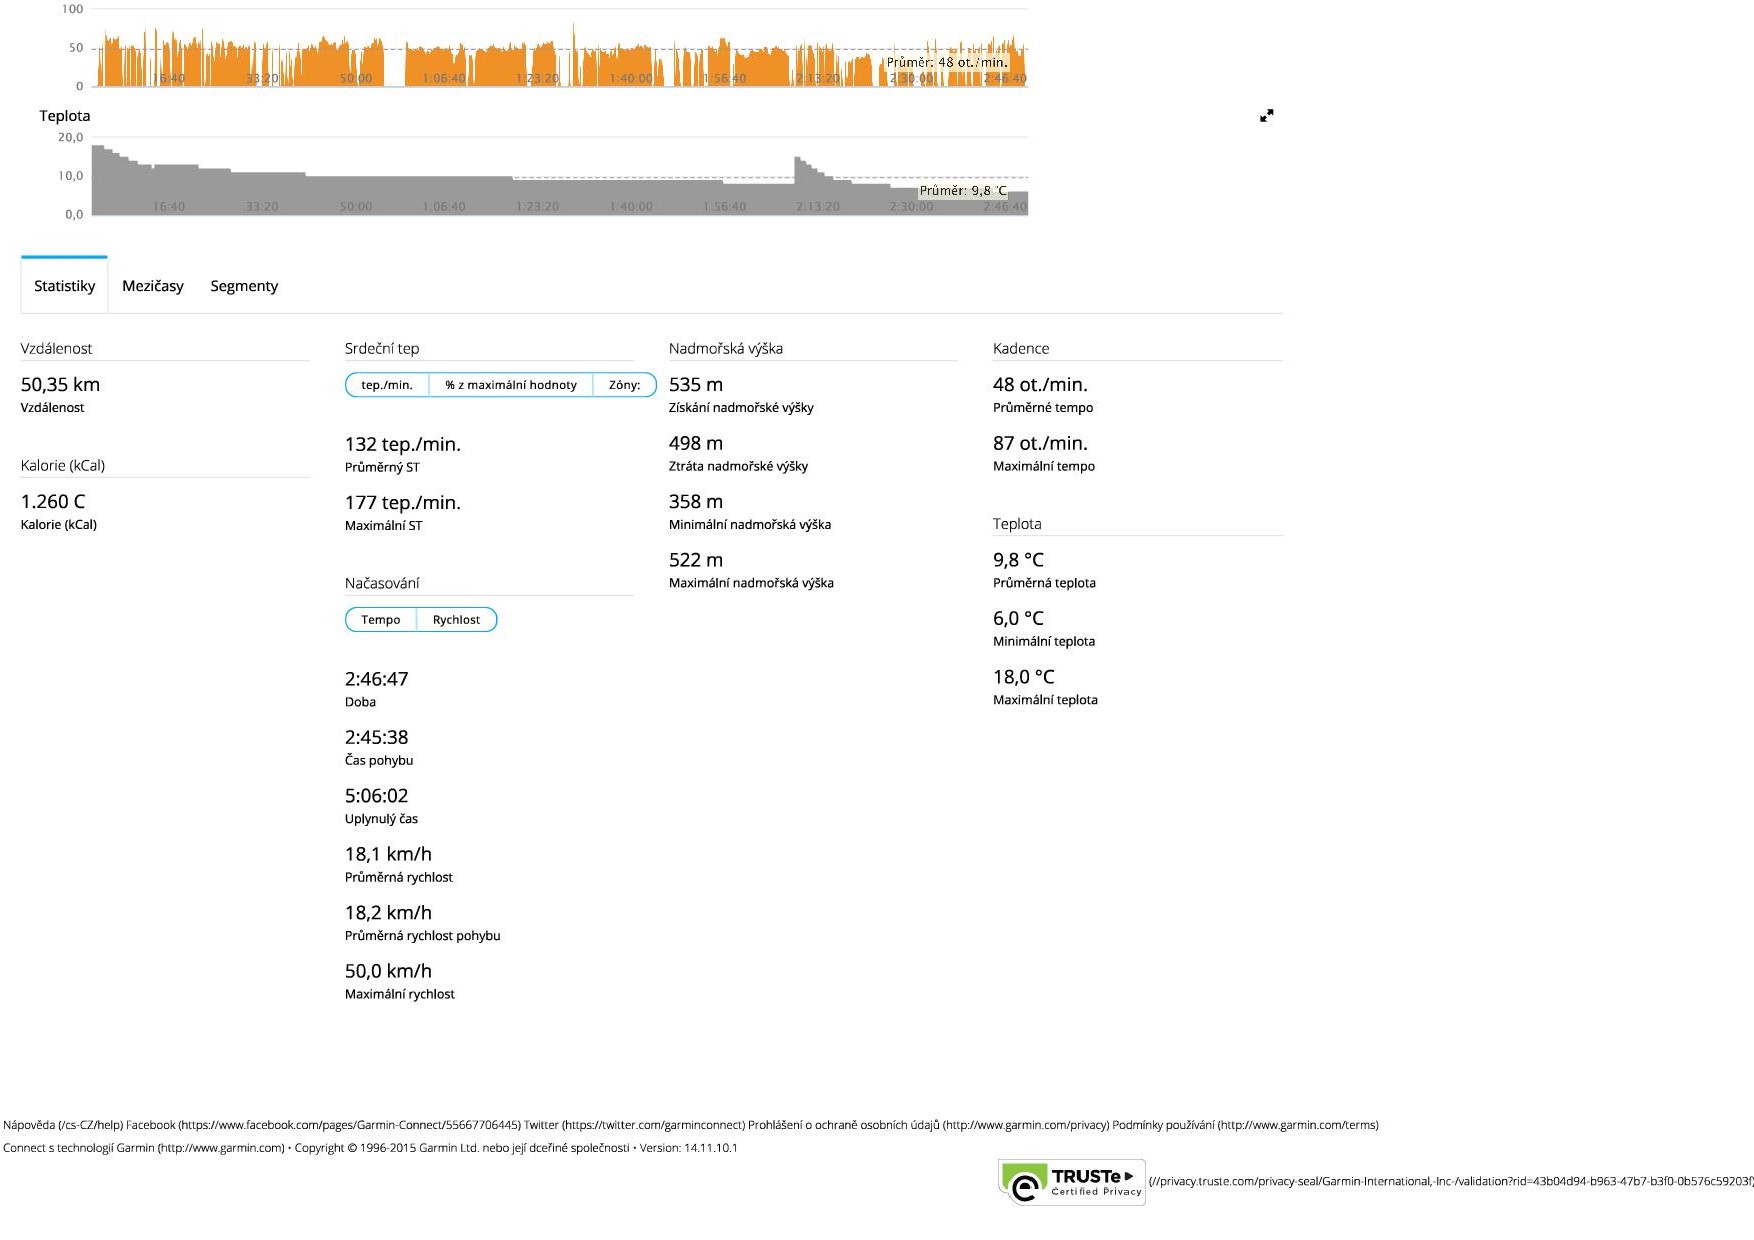This screenshot has width=1754, height=1240.
Task: Open the Nápověda help link
Action: 62,1125
